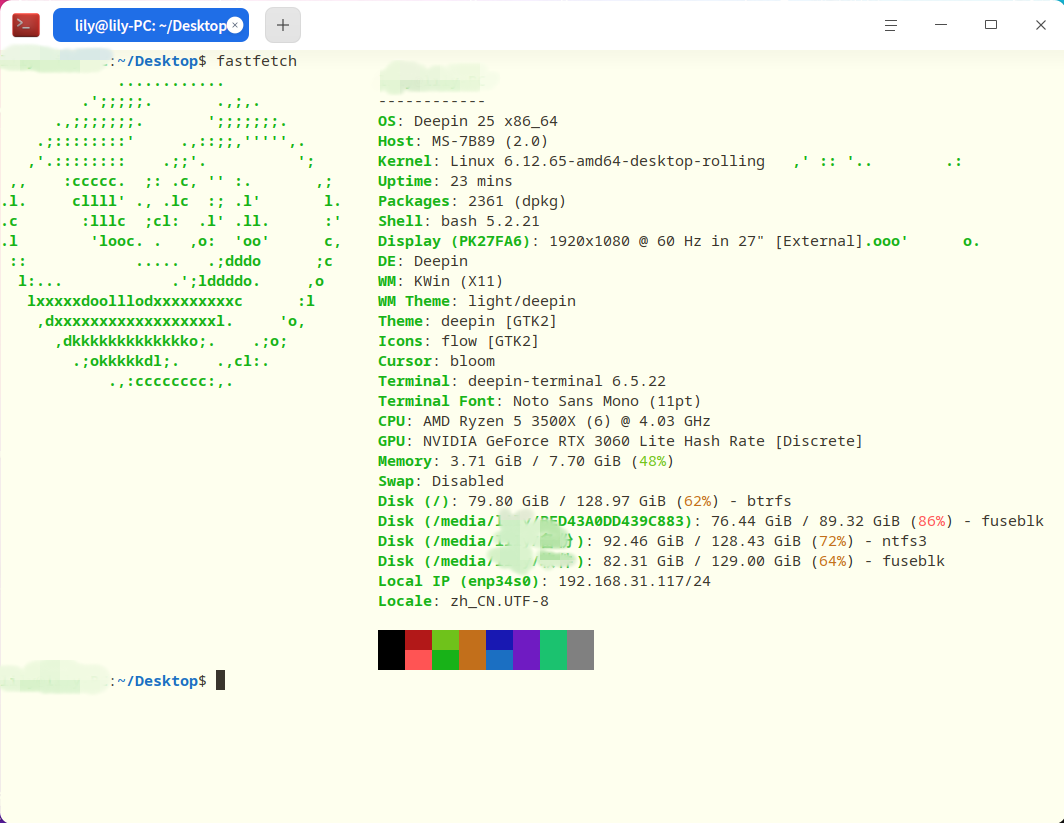Click the black color block in palette
The width and height of the screenshot is (1064, 823).
coord(391,650)
